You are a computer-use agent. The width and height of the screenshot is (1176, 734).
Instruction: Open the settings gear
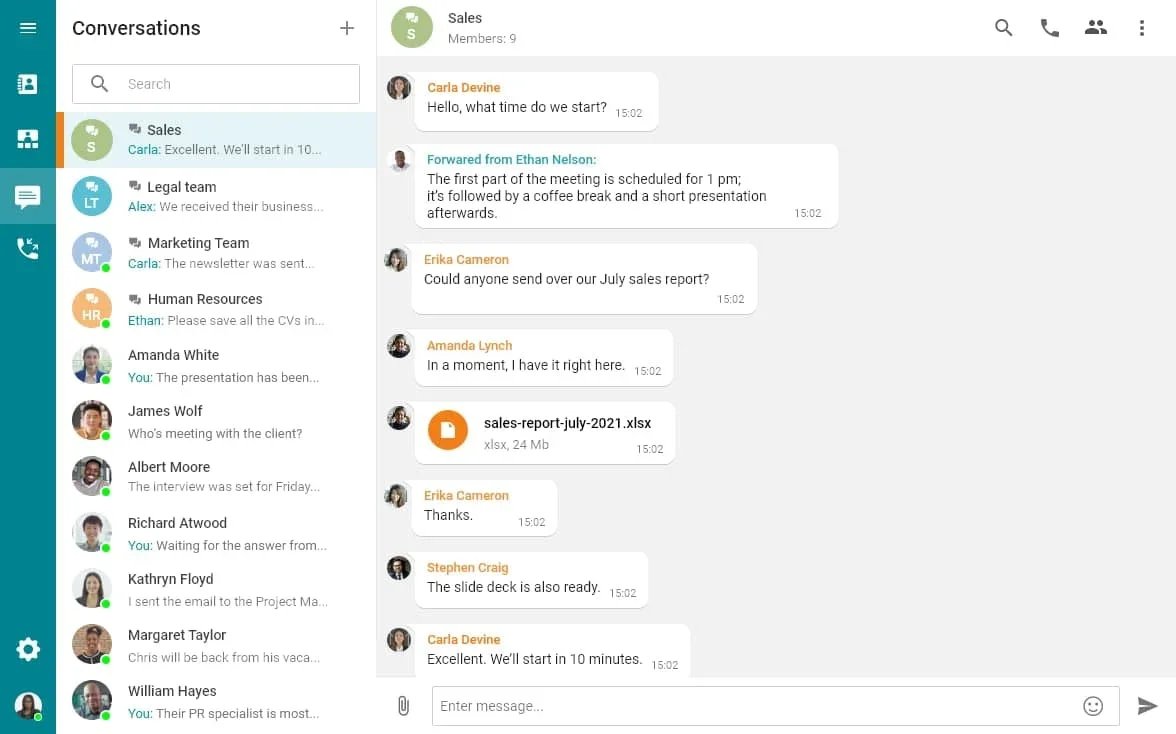tap(28, 649)
